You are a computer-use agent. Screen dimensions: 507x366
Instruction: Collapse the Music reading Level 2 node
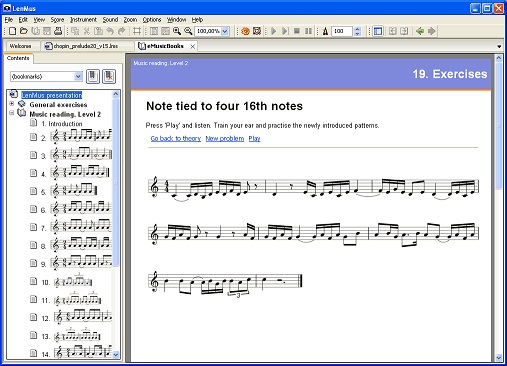(x=12, y=113)
